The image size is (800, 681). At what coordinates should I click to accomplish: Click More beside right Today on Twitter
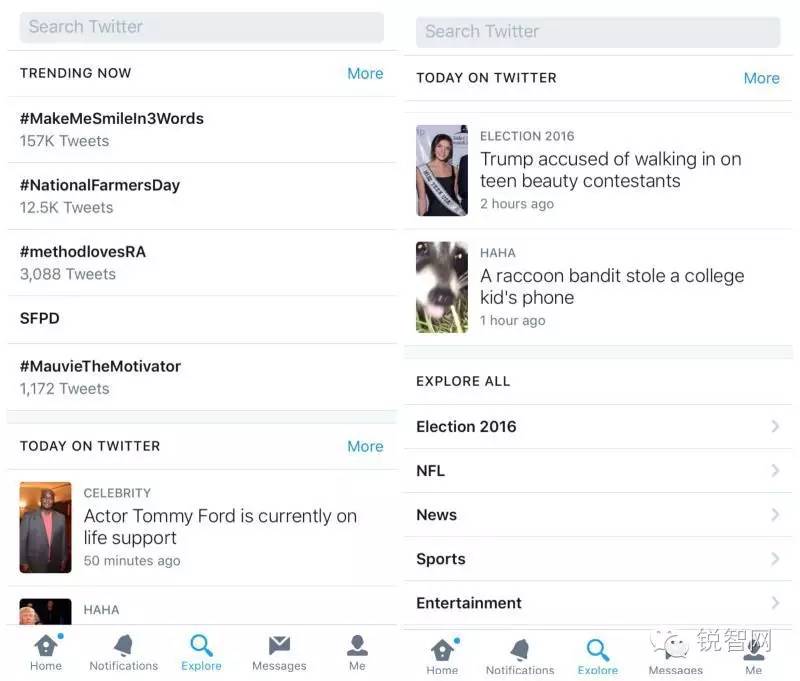tap(761, 78)
